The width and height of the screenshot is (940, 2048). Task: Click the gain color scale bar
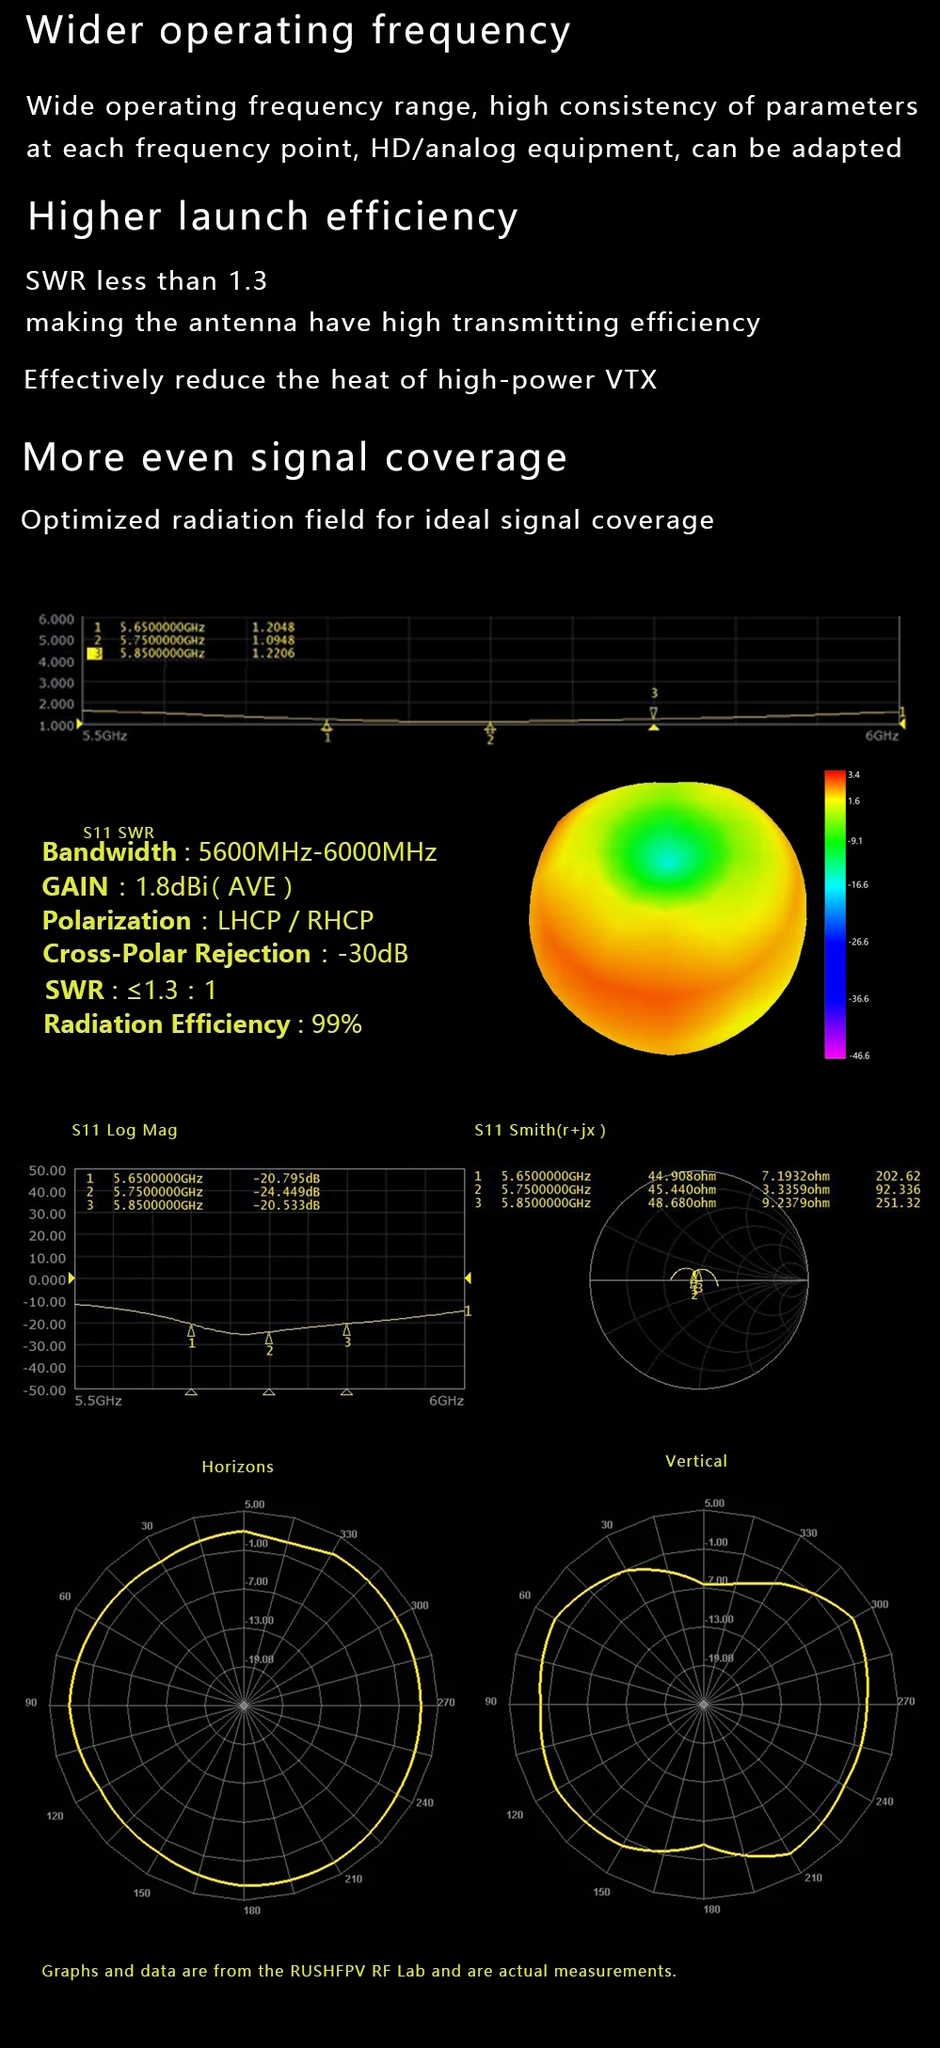coord(834,914)
